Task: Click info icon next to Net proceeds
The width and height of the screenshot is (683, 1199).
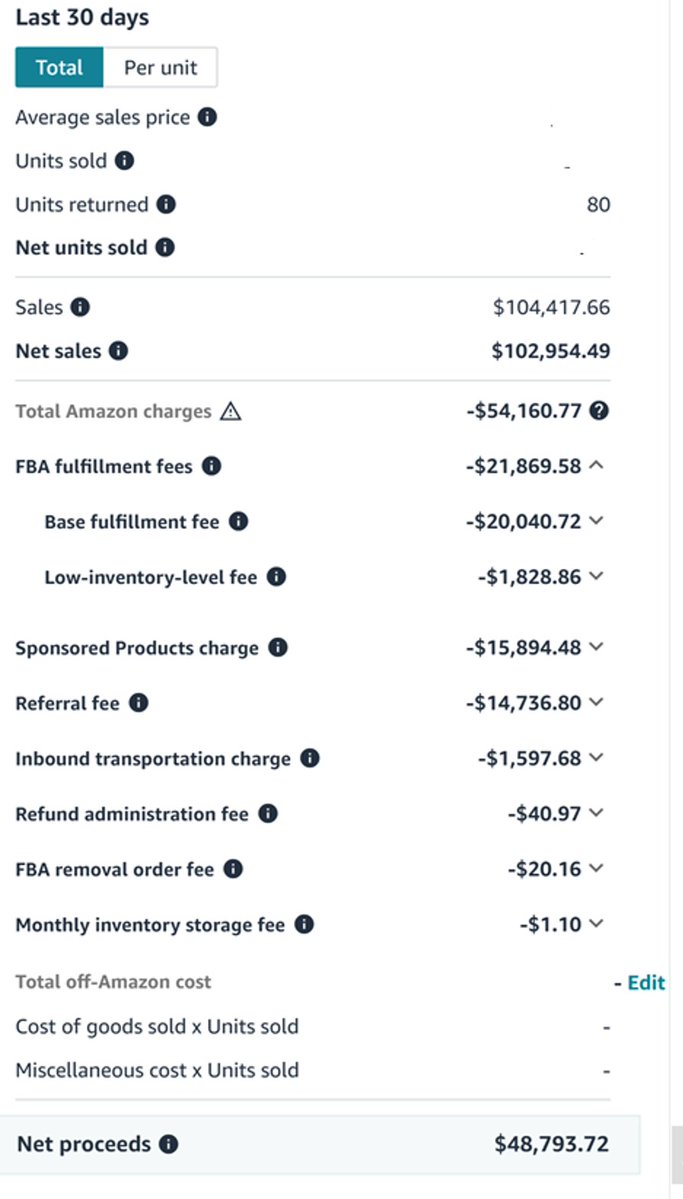Action: click(169, 1144)
